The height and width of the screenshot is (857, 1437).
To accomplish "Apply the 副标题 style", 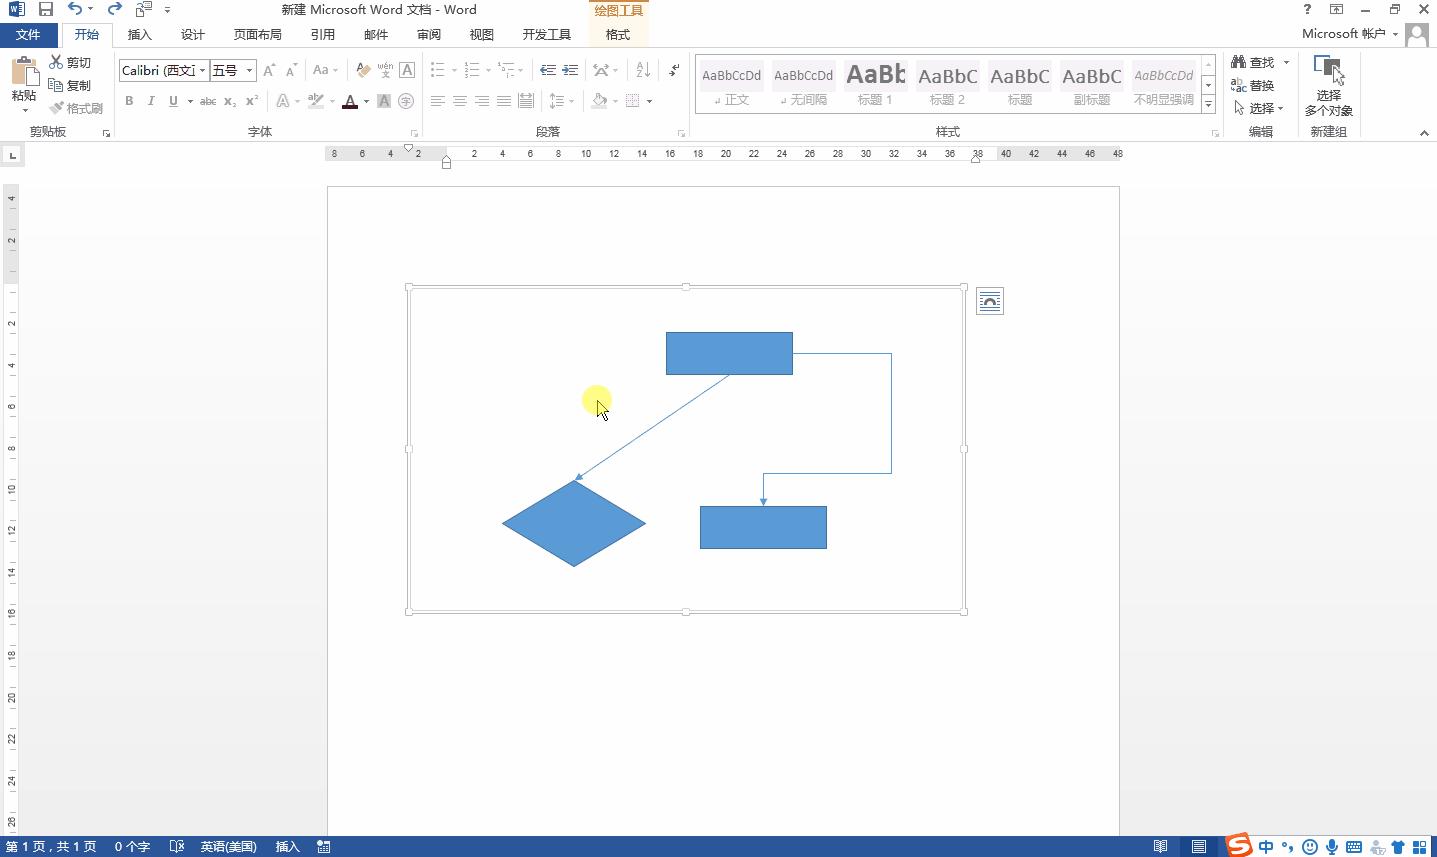I will click(1091, 84).
